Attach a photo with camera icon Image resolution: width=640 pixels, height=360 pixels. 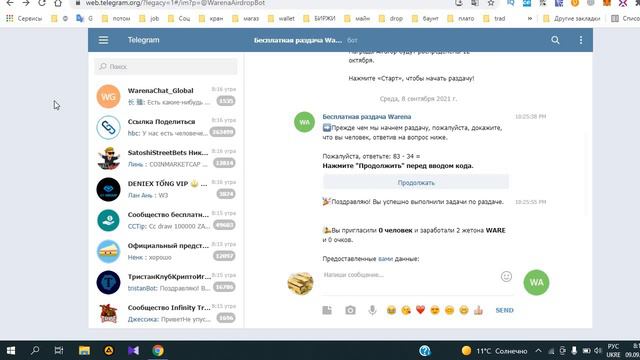pyautogui.click(x=350, y=310)
